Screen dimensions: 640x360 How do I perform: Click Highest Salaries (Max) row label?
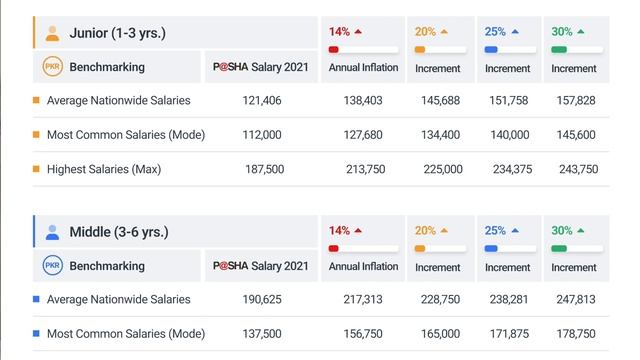[x=104, y=169]
